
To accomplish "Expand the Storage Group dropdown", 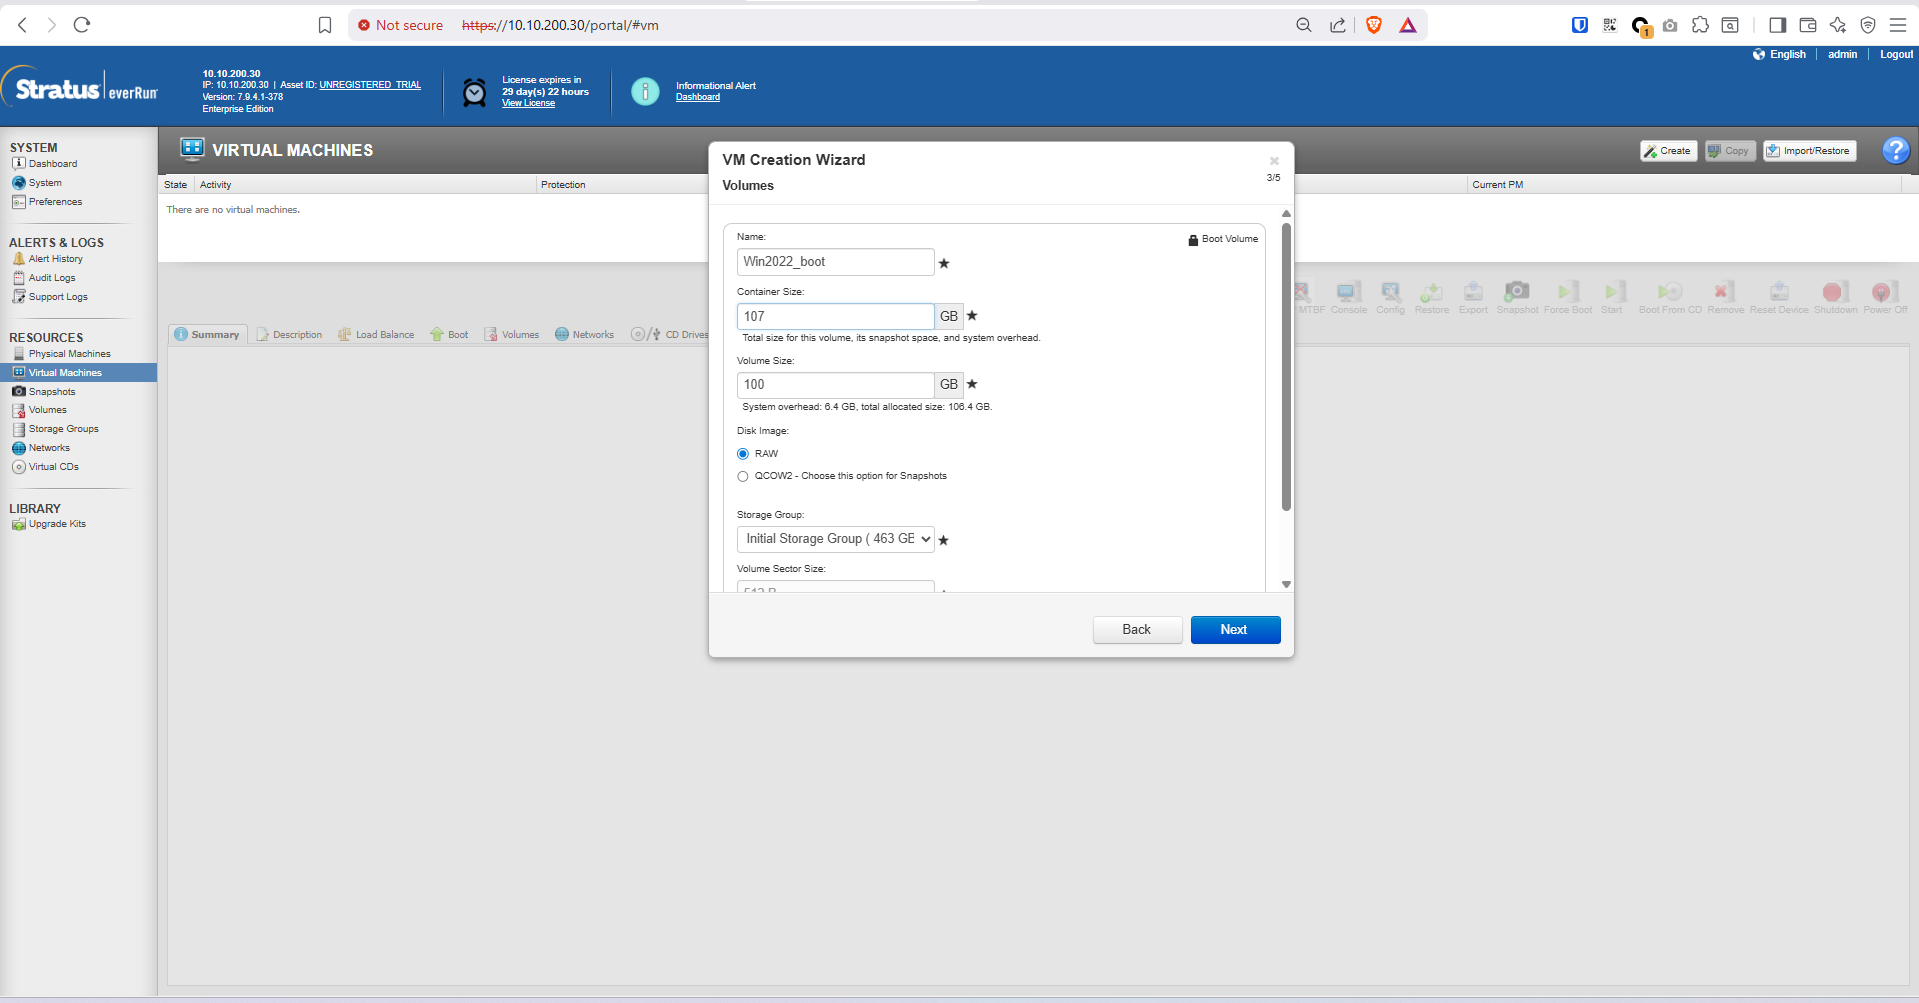I will click(835, 539).
